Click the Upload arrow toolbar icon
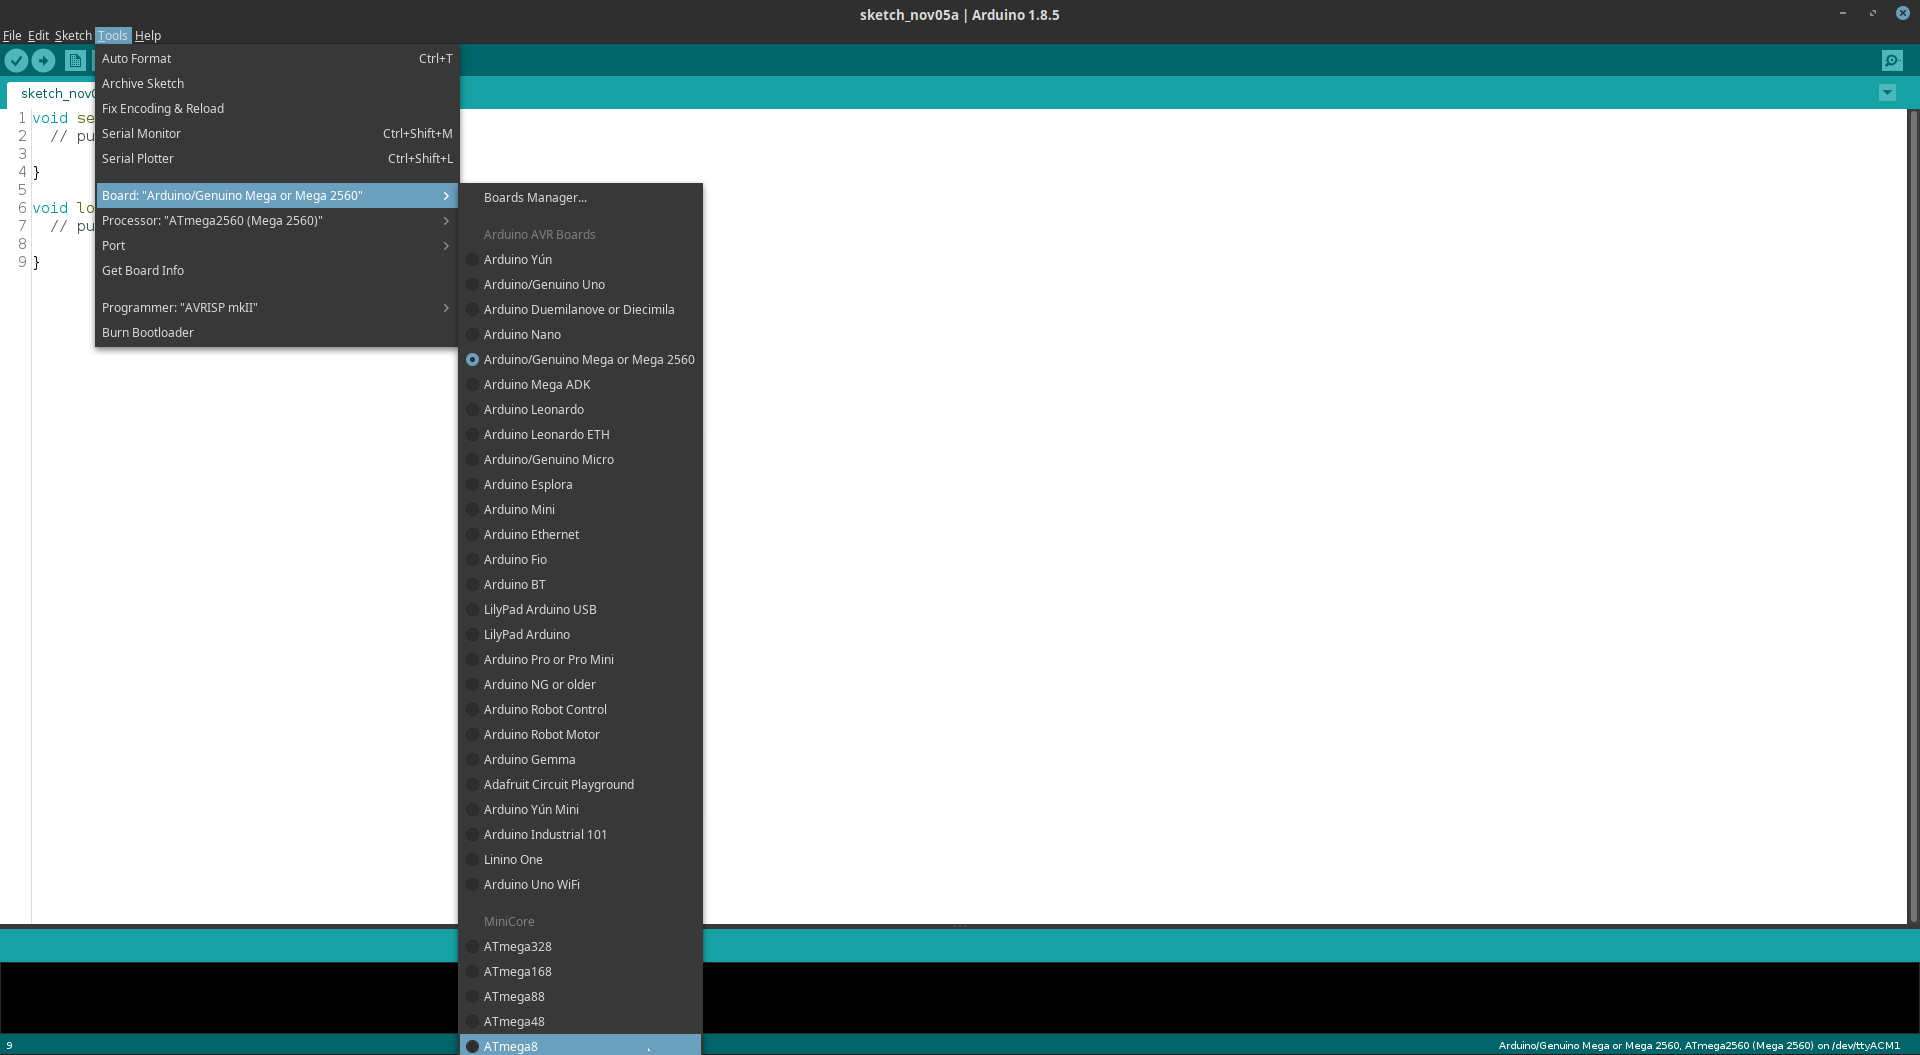 (x=43, y=61)
